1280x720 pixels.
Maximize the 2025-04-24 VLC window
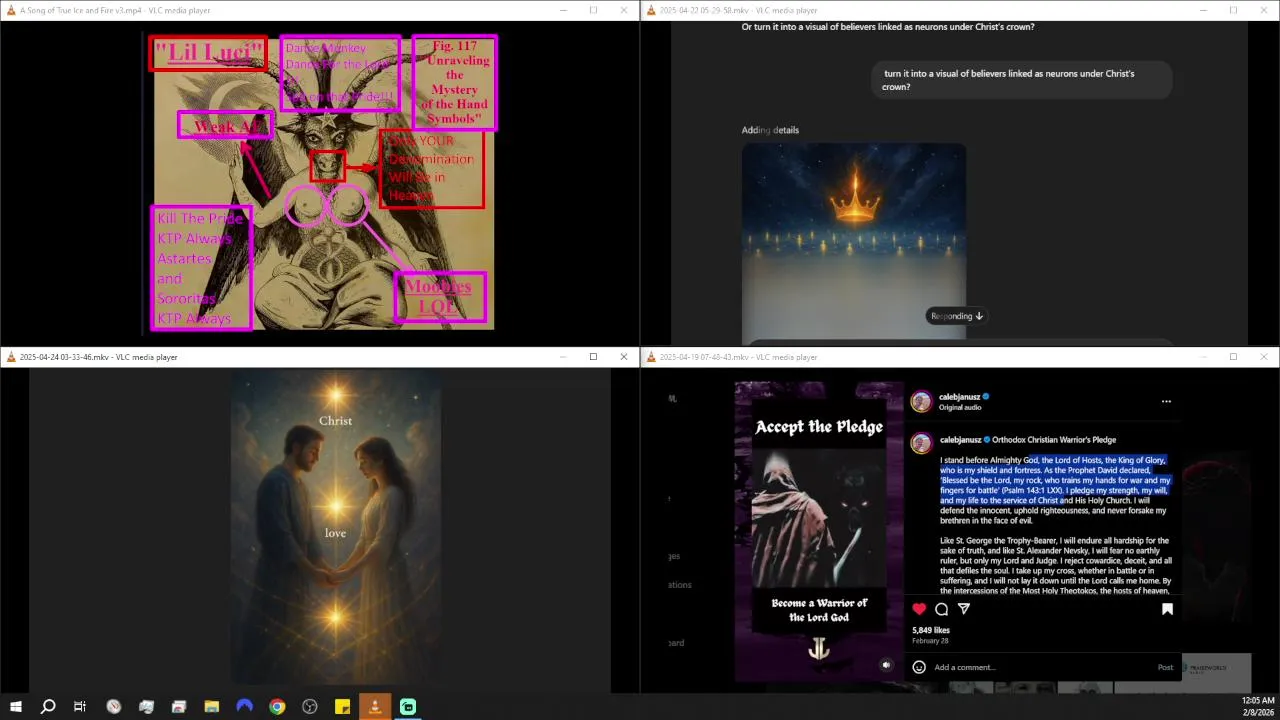tap(593, 357)
